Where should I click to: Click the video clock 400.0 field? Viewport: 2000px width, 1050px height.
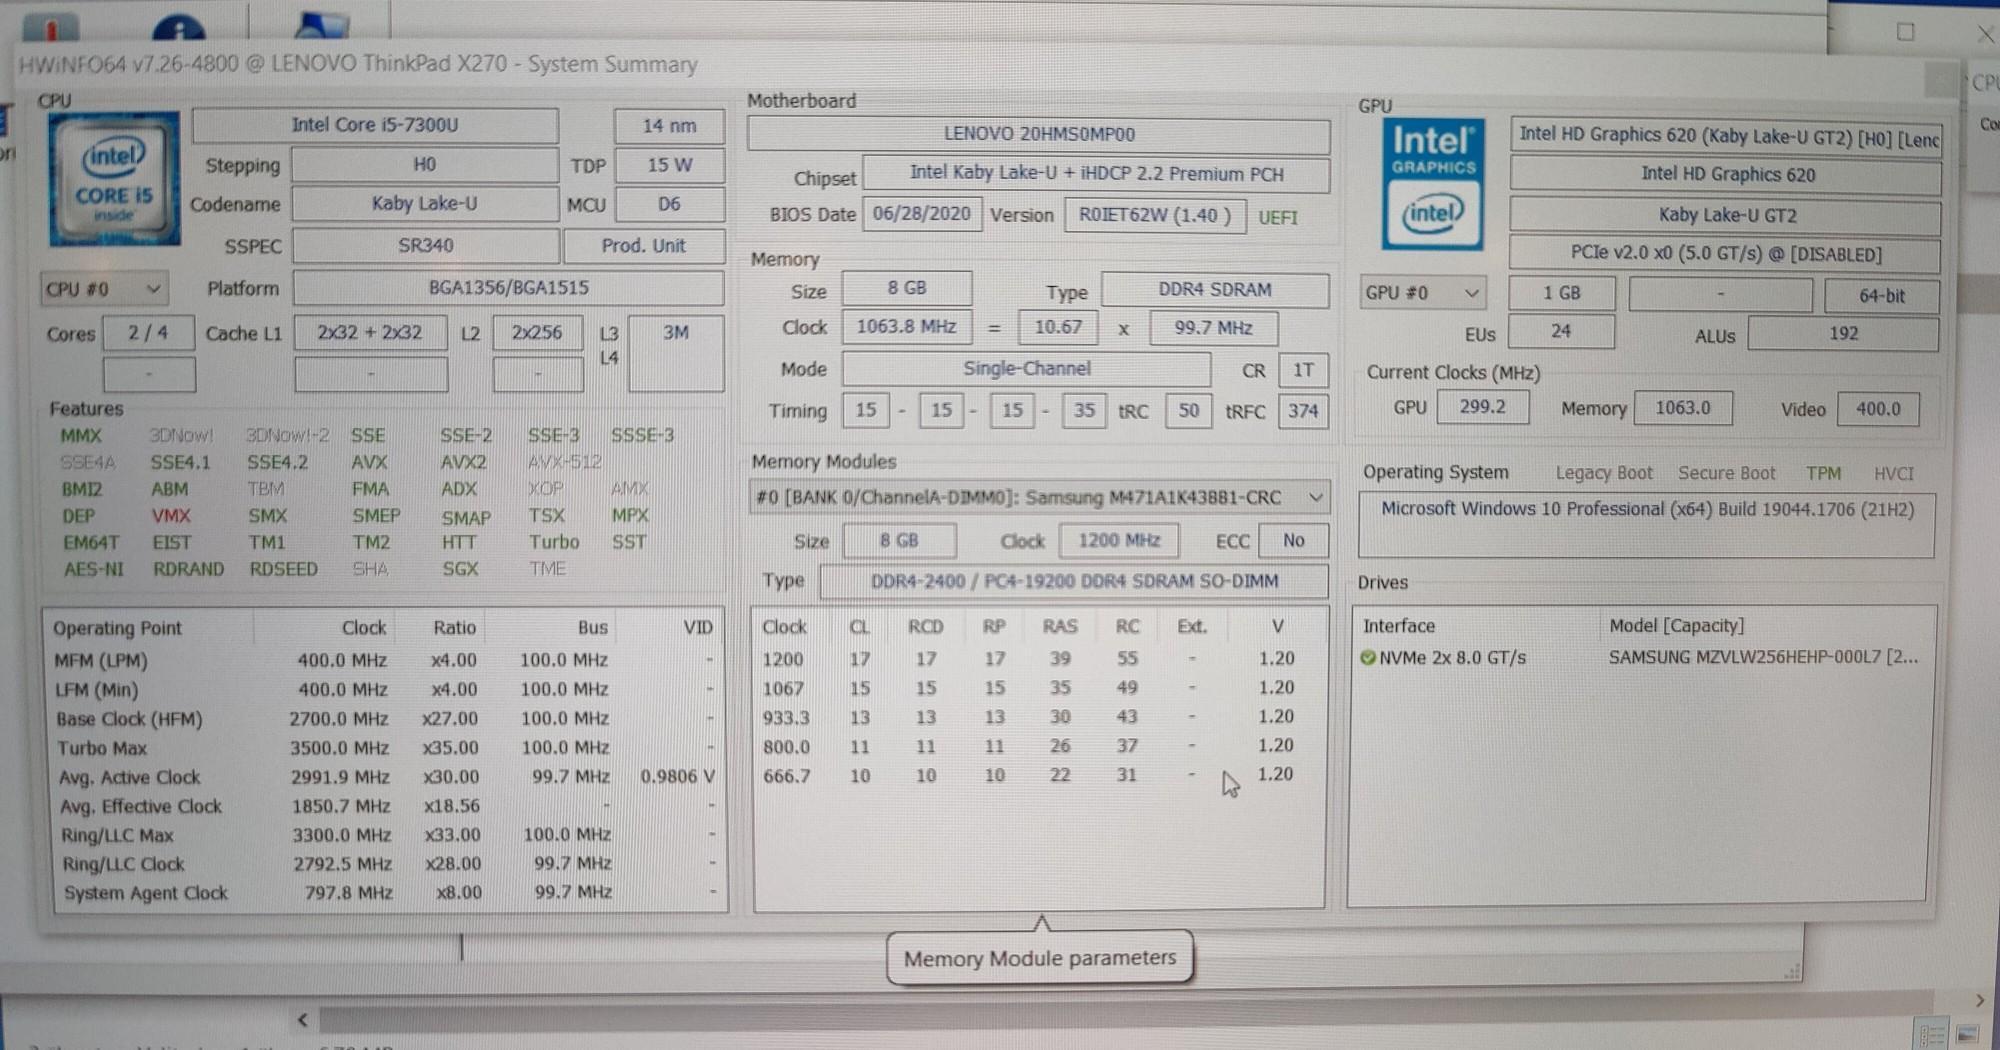coord(1878,409)
